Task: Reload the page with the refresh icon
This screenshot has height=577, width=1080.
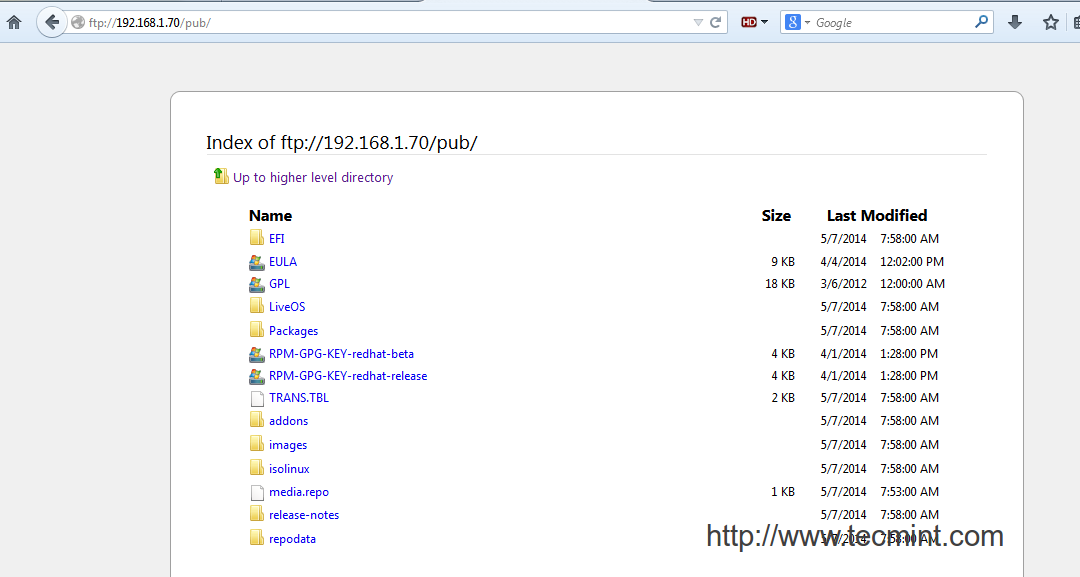Action: pyautogui.click(x=716, y=22)
